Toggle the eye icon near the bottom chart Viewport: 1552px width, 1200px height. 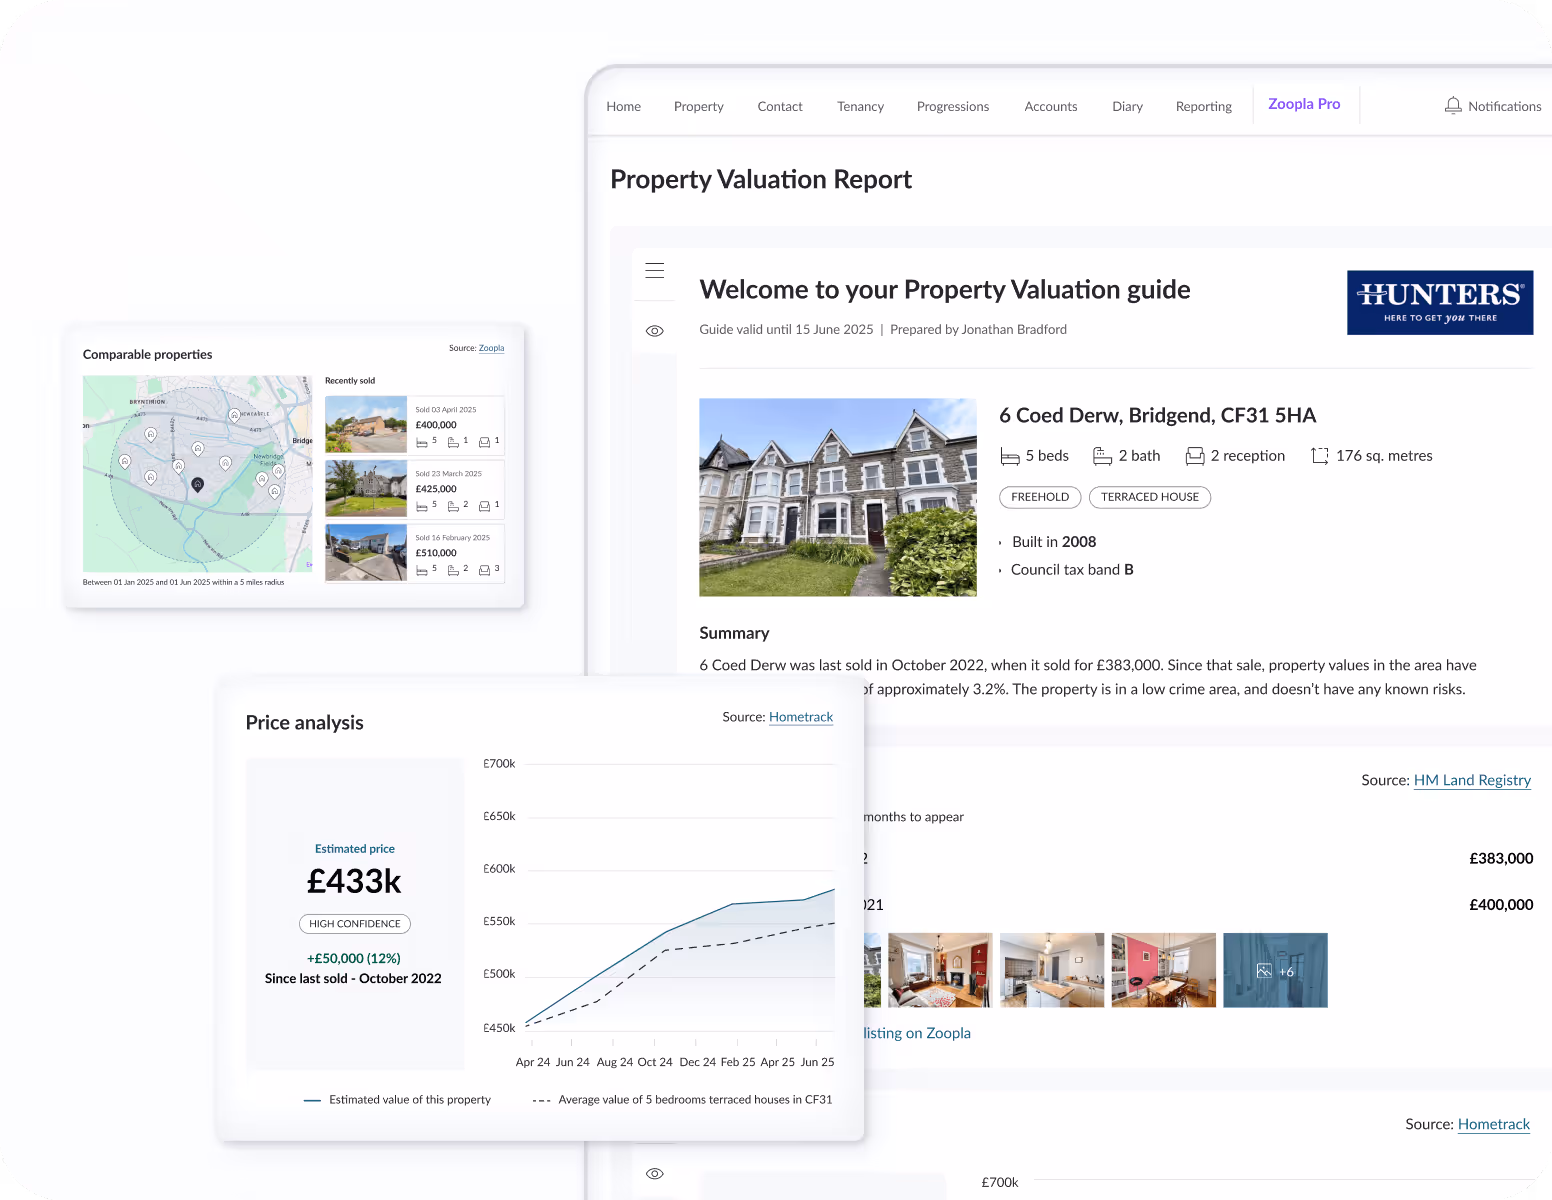pyautogui.click(x=655, y=1174)
